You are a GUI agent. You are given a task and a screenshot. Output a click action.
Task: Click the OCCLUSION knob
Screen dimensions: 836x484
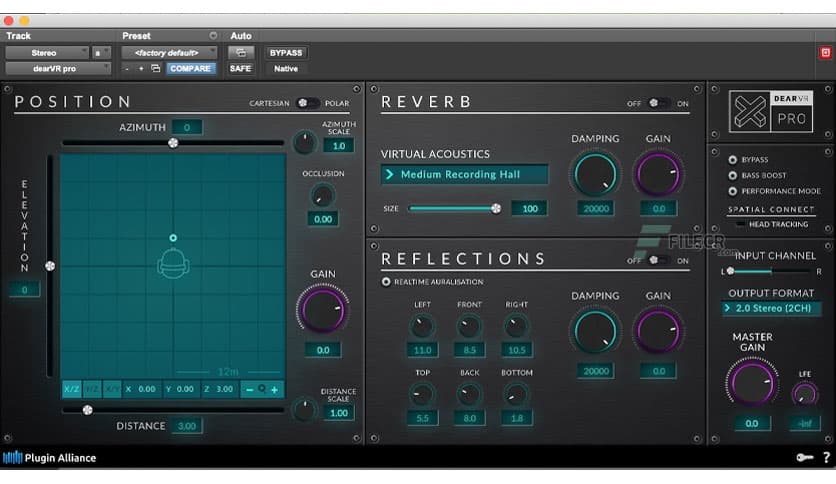(323, 196)
